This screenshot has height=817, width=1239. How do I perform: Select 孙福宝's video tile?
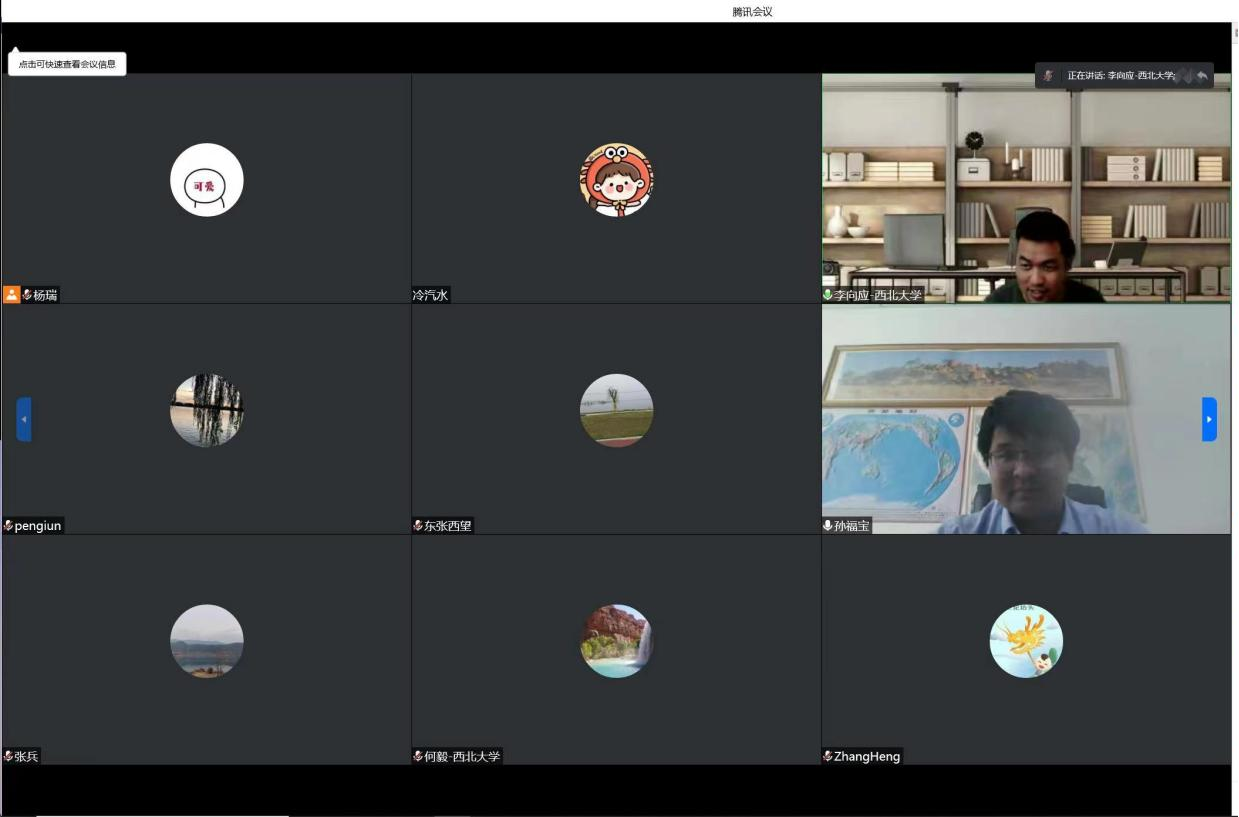tap(1026, 419)
